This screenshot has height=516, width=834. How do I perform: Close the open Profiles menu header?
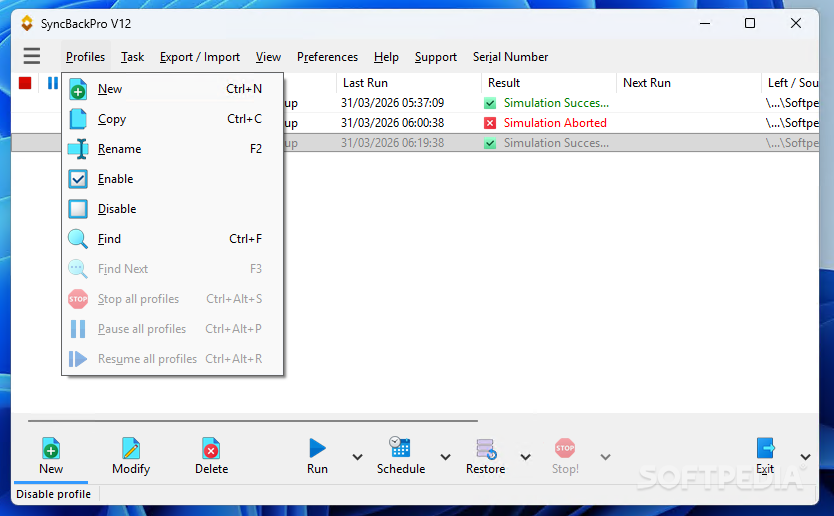pyautogui.click(x=86, y=57)
